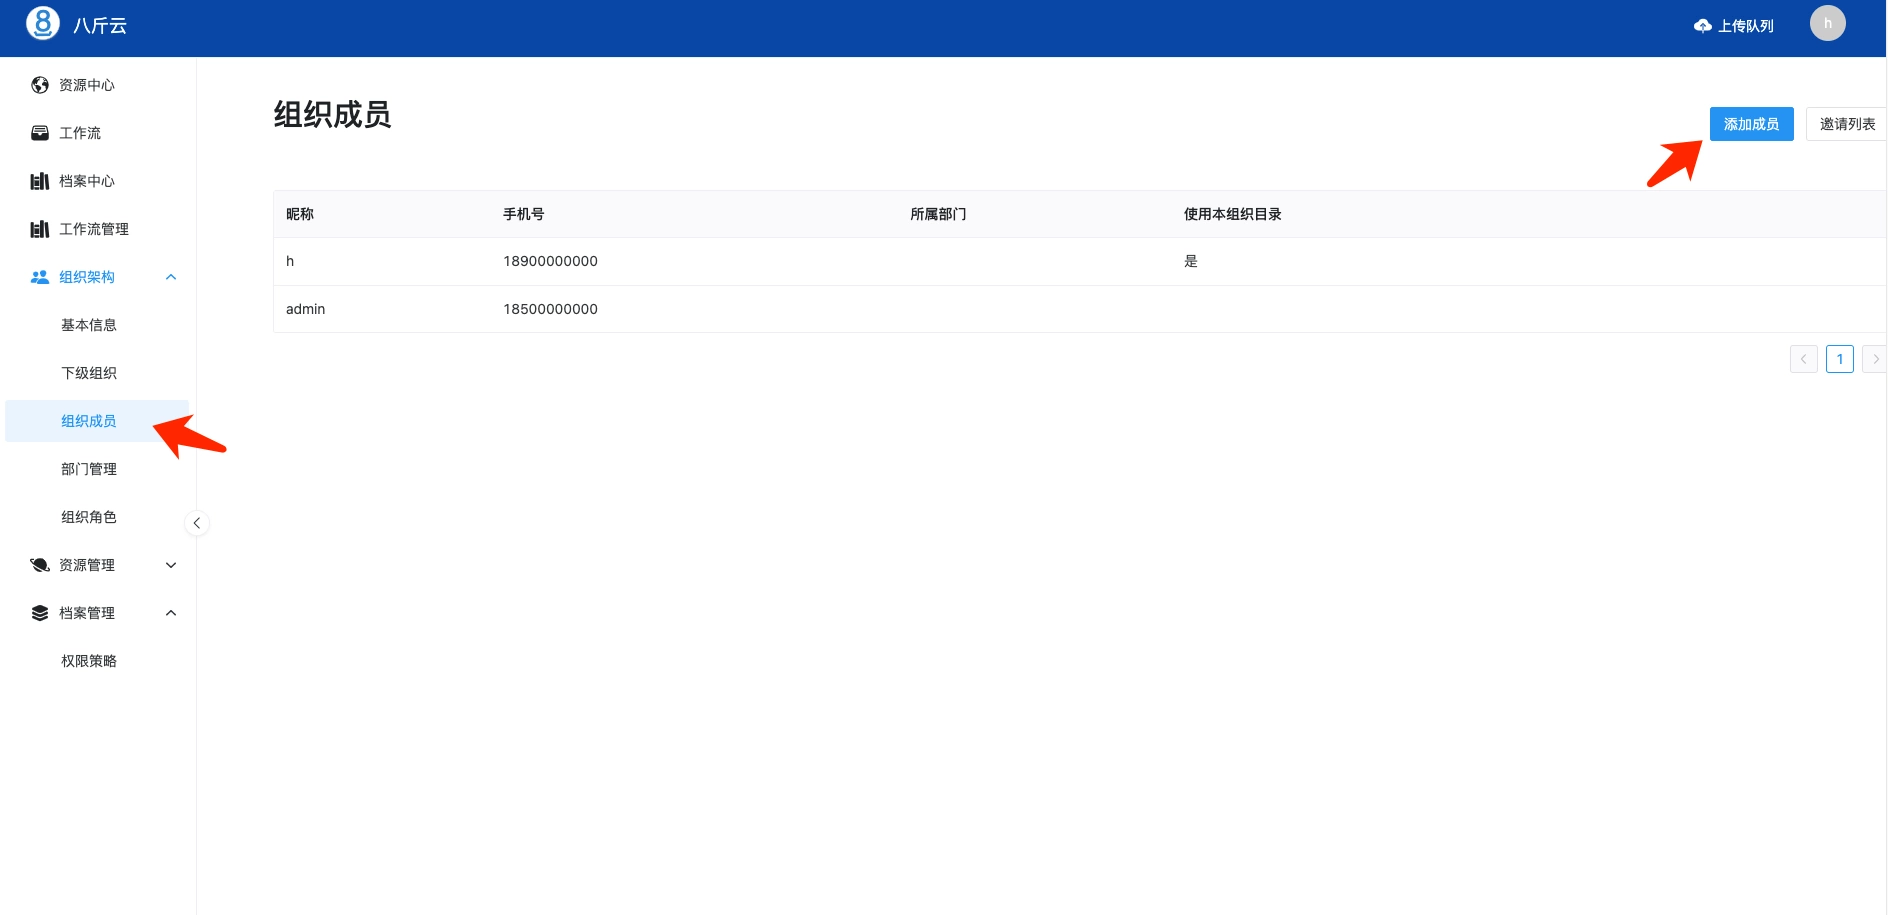Image resolution: width=1888 pixels, height=915 pixels.
Task: Expand the 资源管理 submenu chevron
Action: tap(171, 565)
